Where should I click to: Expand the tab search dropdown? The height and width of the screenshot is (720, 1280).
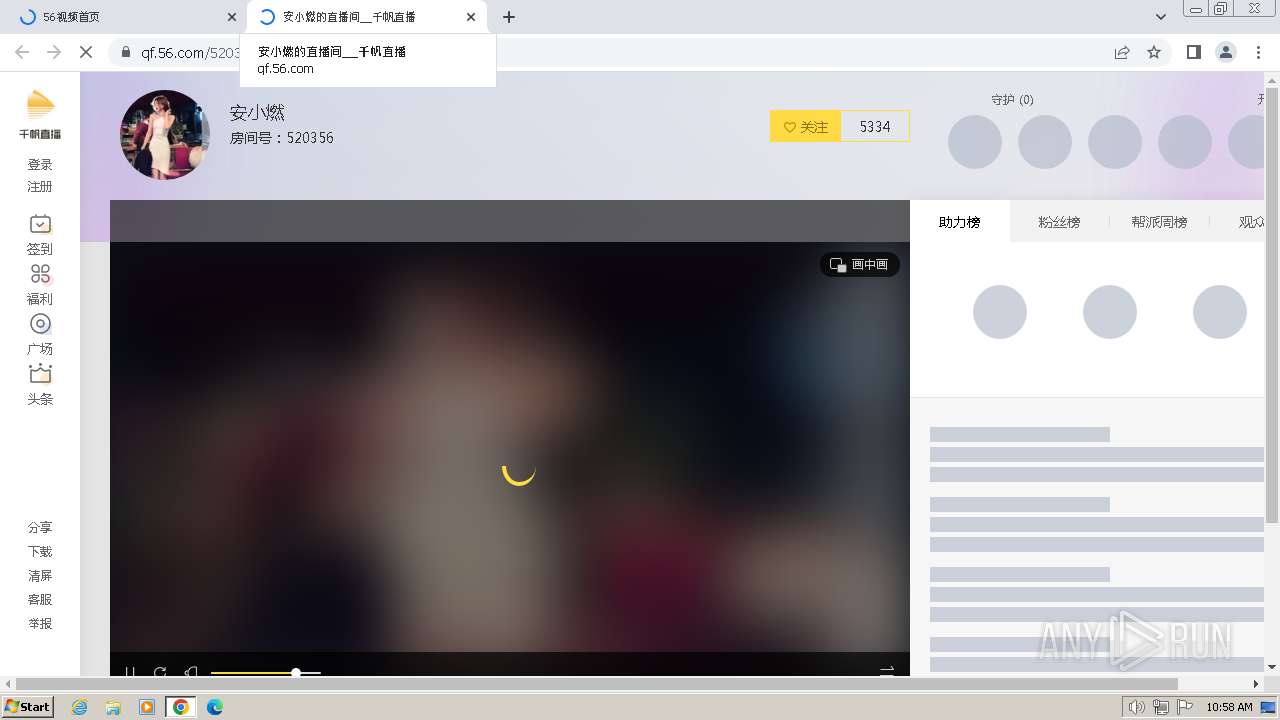coord(1161,17)
